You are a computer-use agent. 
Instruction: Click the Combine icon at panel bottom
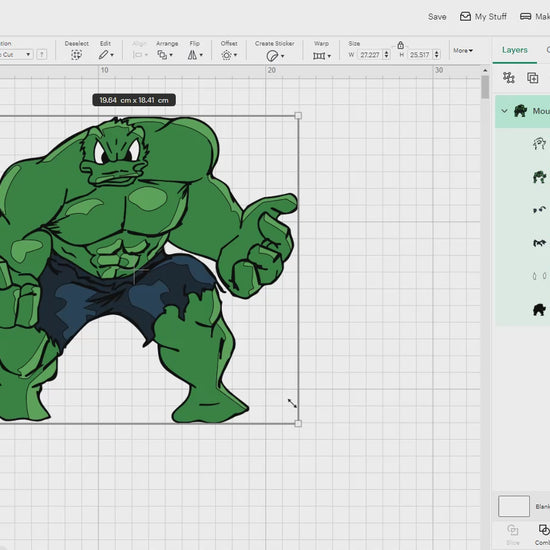coord(544,530)
